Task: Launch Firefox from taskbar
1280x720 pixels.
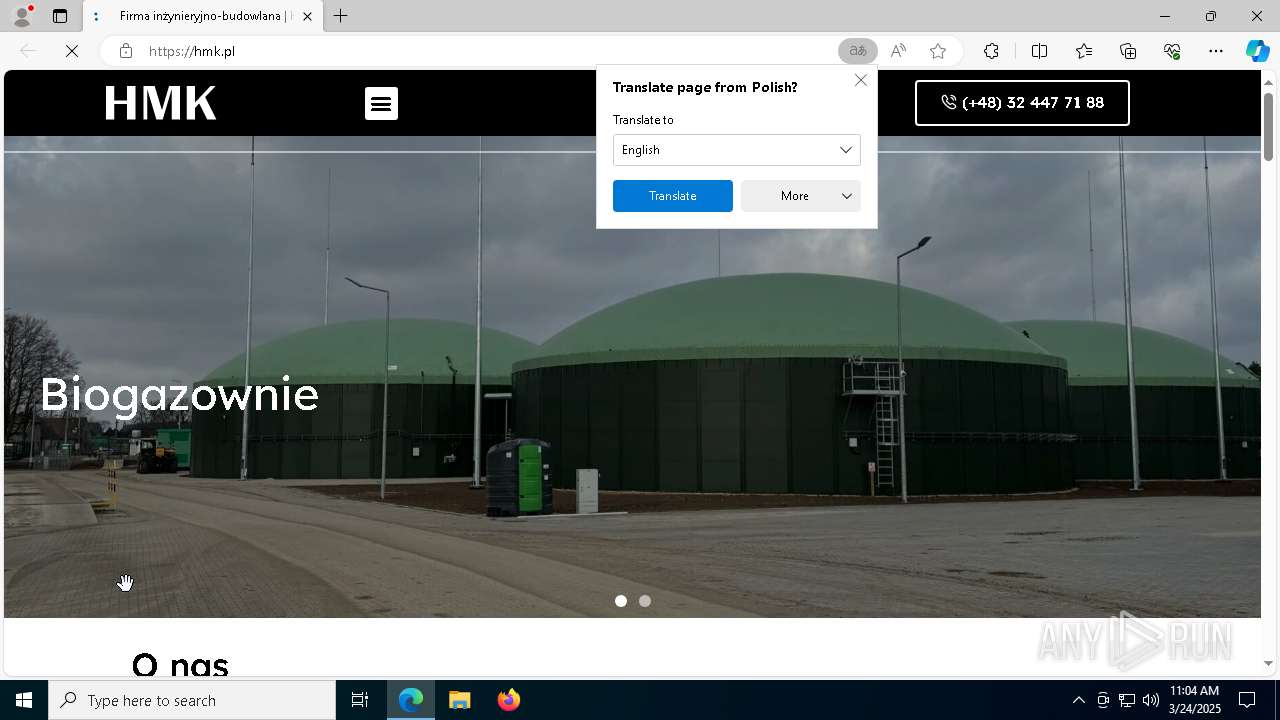Action: coord(509,700)
